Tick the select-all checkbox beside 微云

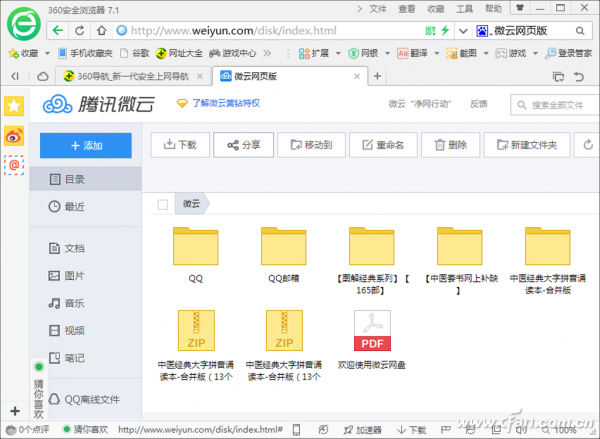click(x=163, y=204)
